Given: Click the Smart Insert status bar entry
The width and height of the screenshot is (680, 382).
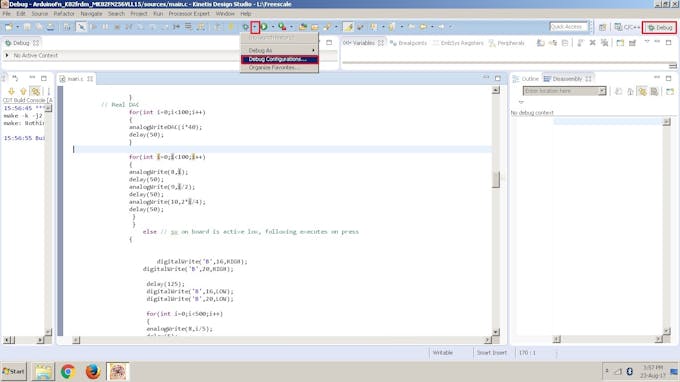Looking at the screenshot, I should pyautogui.click(x=492, y=353).
